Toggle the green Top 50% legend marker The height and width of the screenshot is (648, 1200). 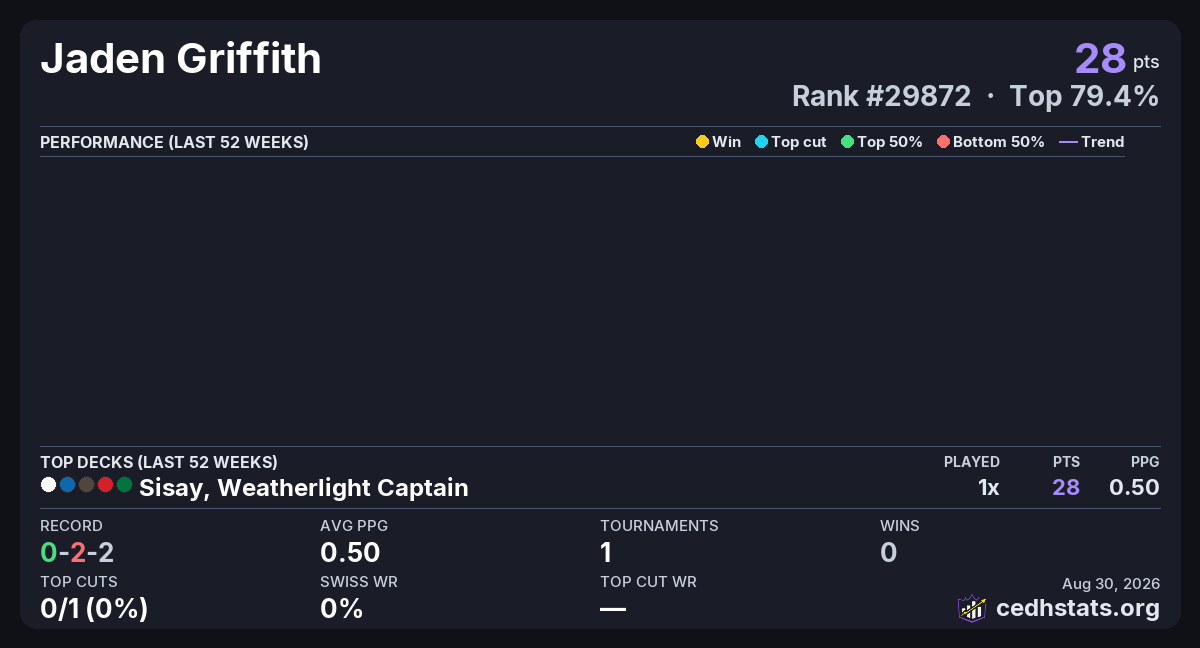coord(847,142)
